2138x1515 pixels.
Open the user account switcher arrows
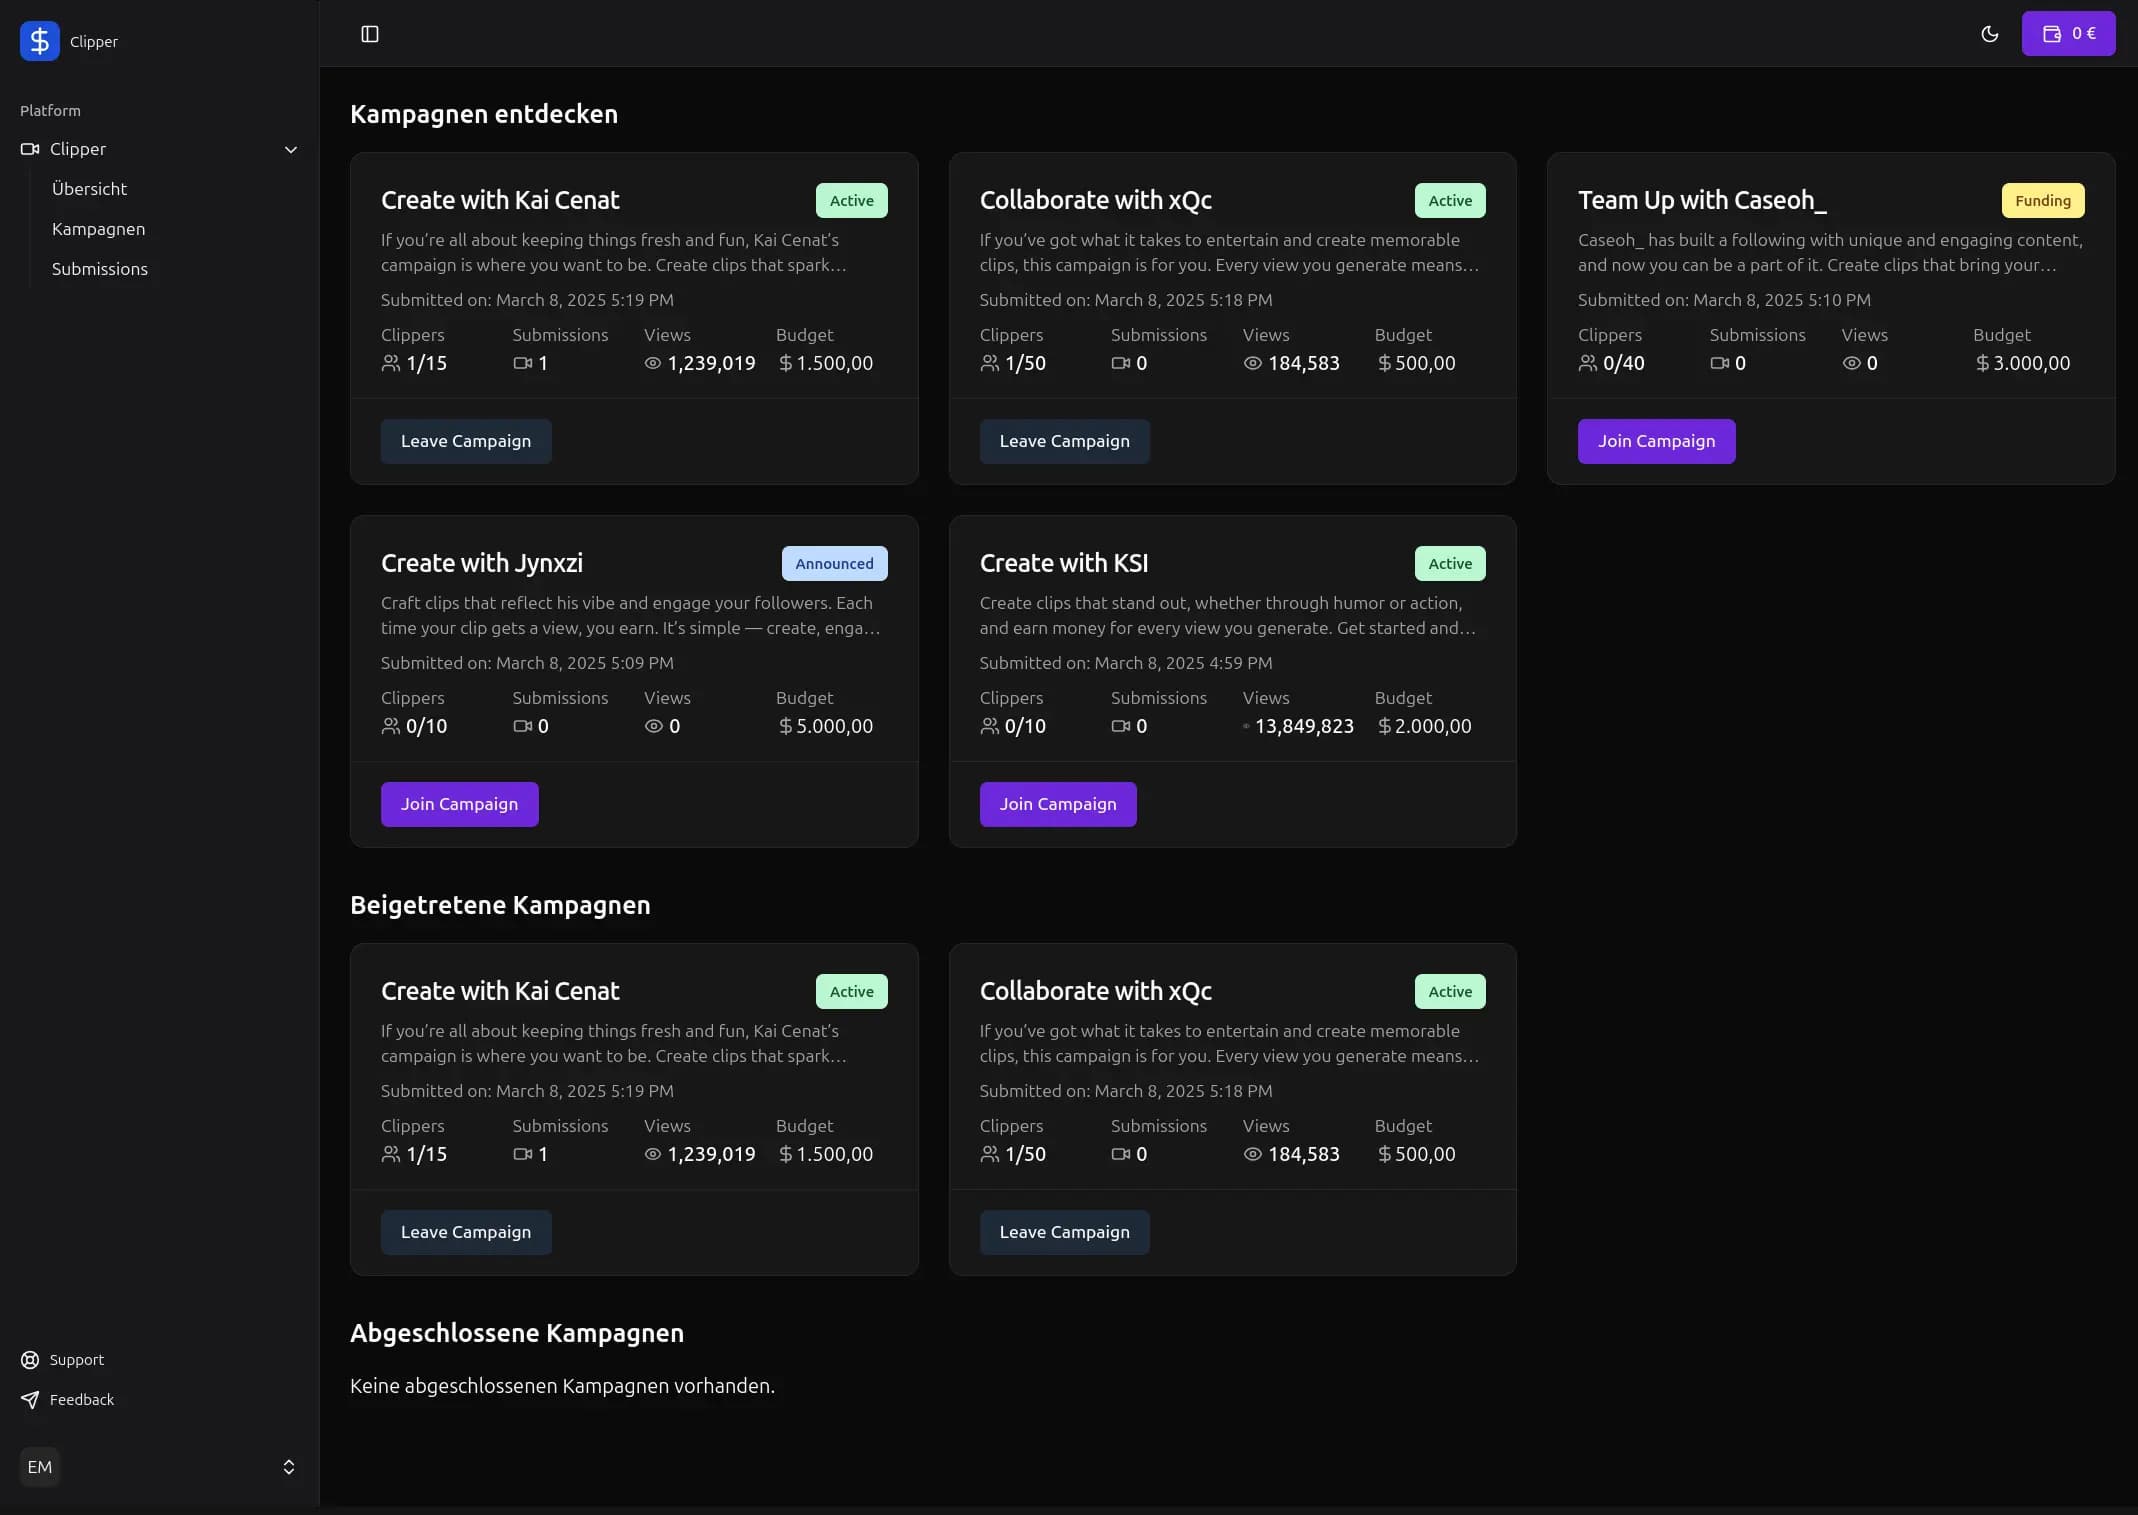click(x=289, y=1467)
